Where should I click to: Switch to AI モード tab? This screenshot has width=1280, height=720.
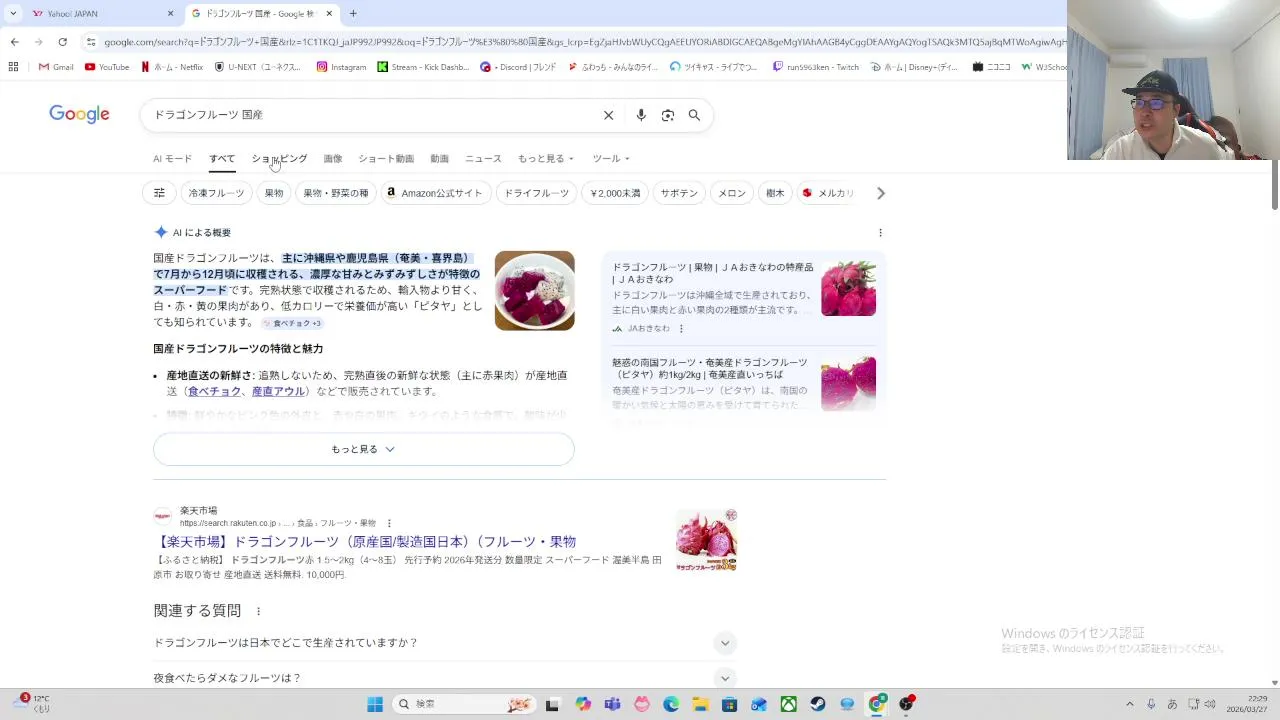(172, 159)
